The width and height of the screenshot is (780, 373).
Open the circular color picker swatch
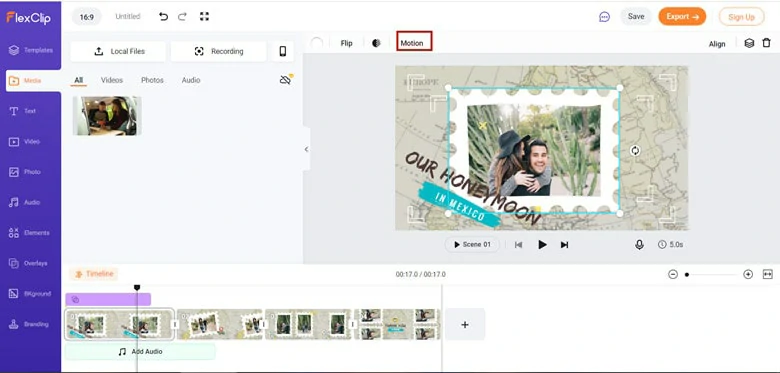[x=316, y=43]
